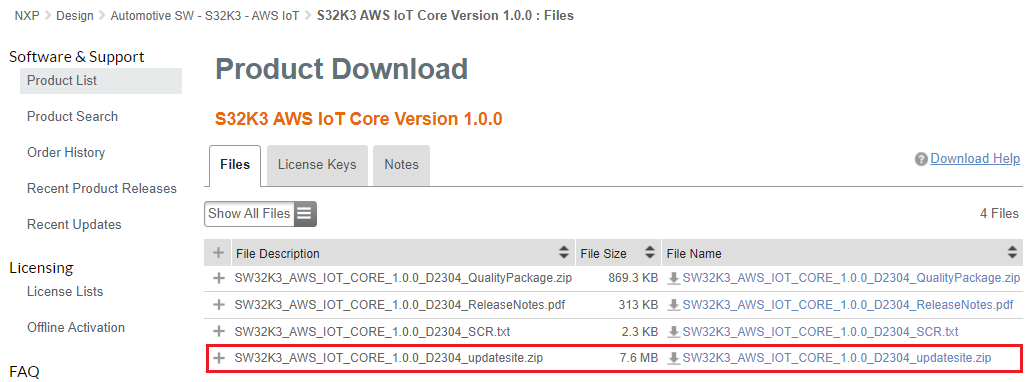
Task: Switch to the License Keys tab
Action: (317, 165)
